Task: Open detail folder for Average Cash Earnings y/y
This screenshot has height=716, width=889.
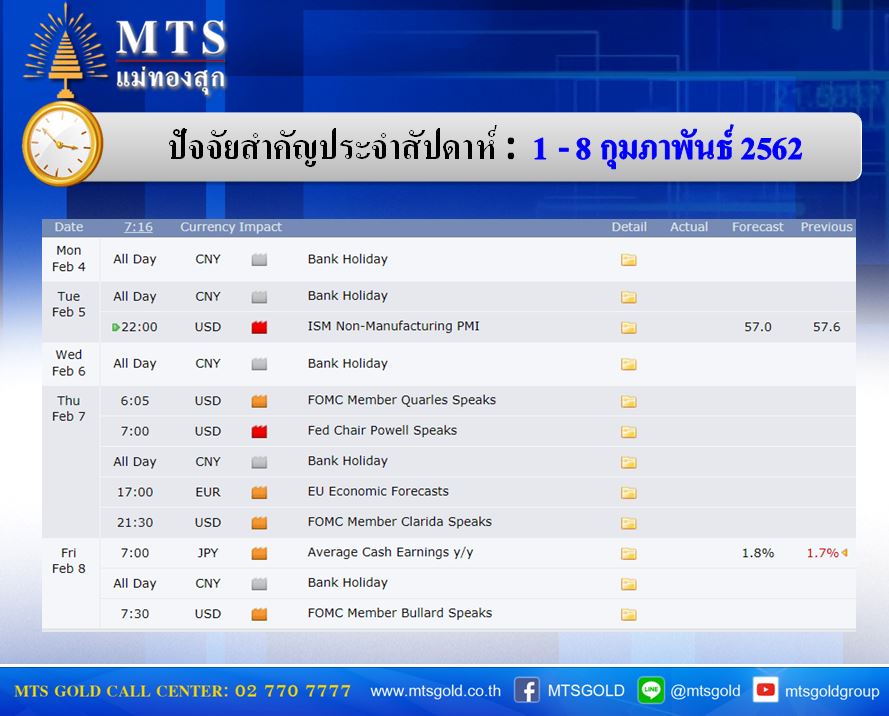Action: [x=628, y=554]
